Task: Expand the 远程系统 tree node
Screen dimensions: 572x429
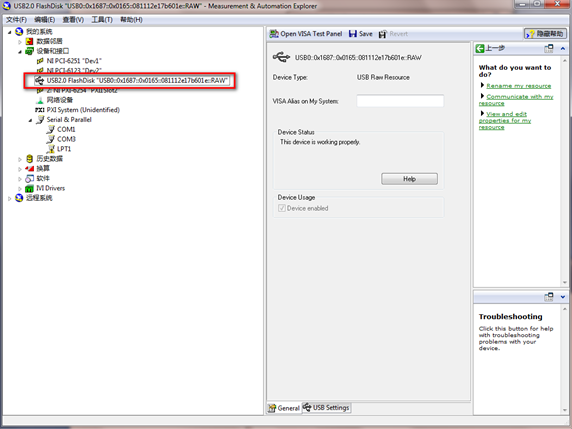Action: (9, 198)
